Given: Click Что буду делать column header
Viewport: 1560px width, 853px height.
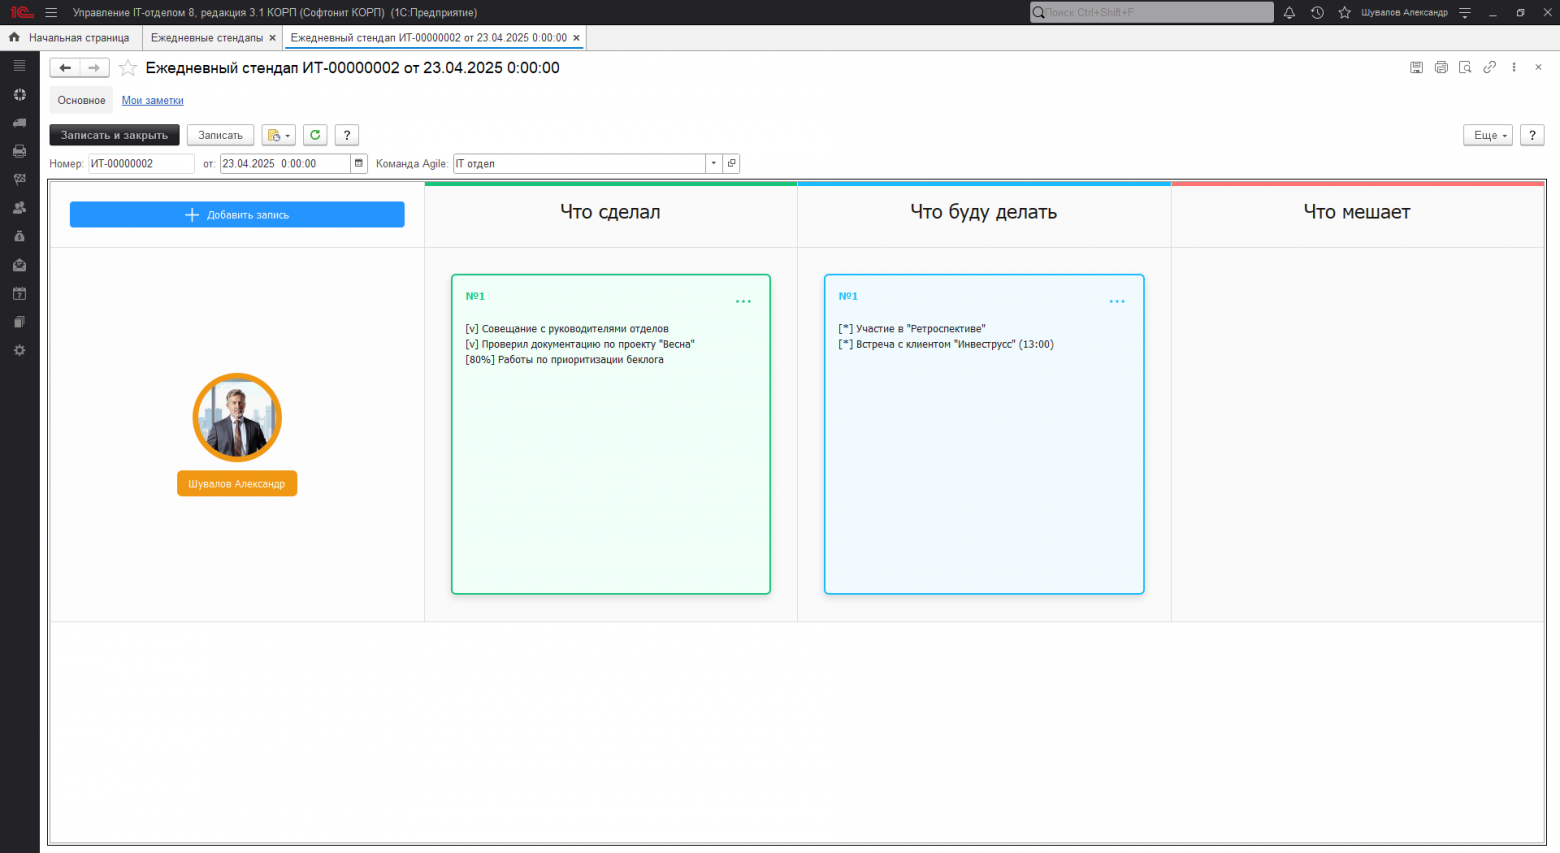Looking at the screenshot, I should pyautogui.click(x=984, y=212).
